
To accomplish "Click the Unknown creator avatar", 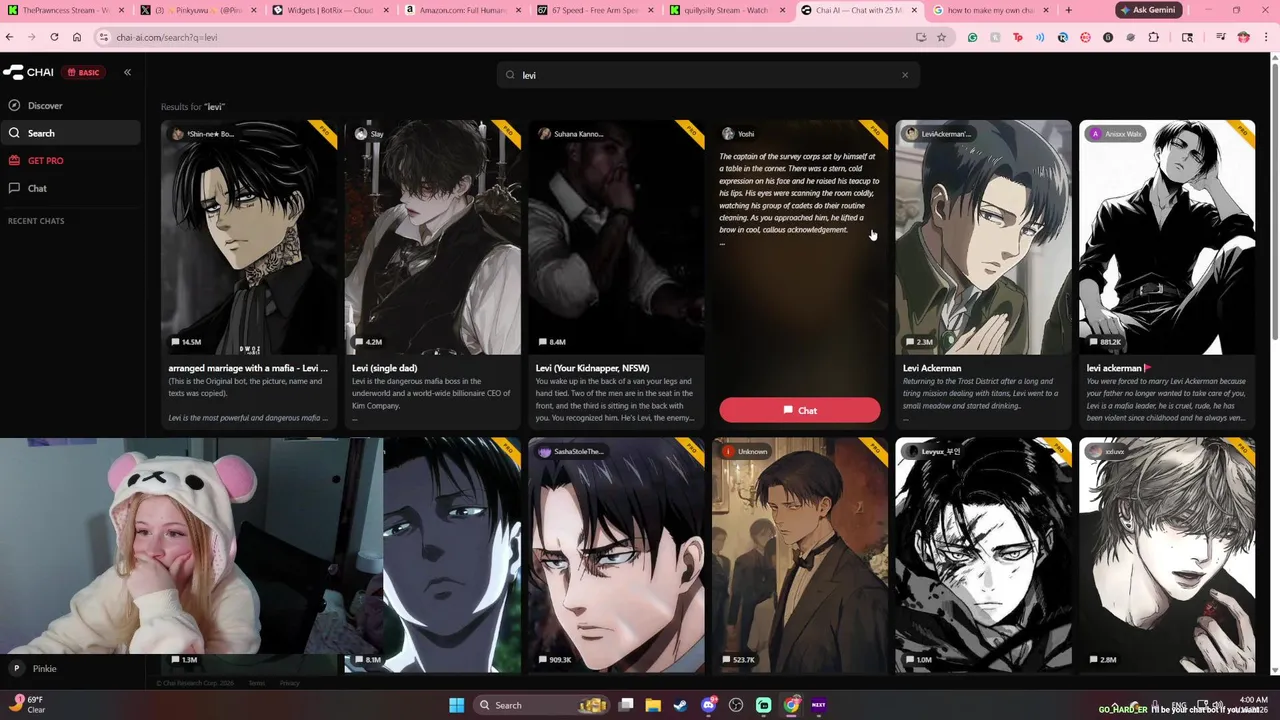I will click(728, 451).
